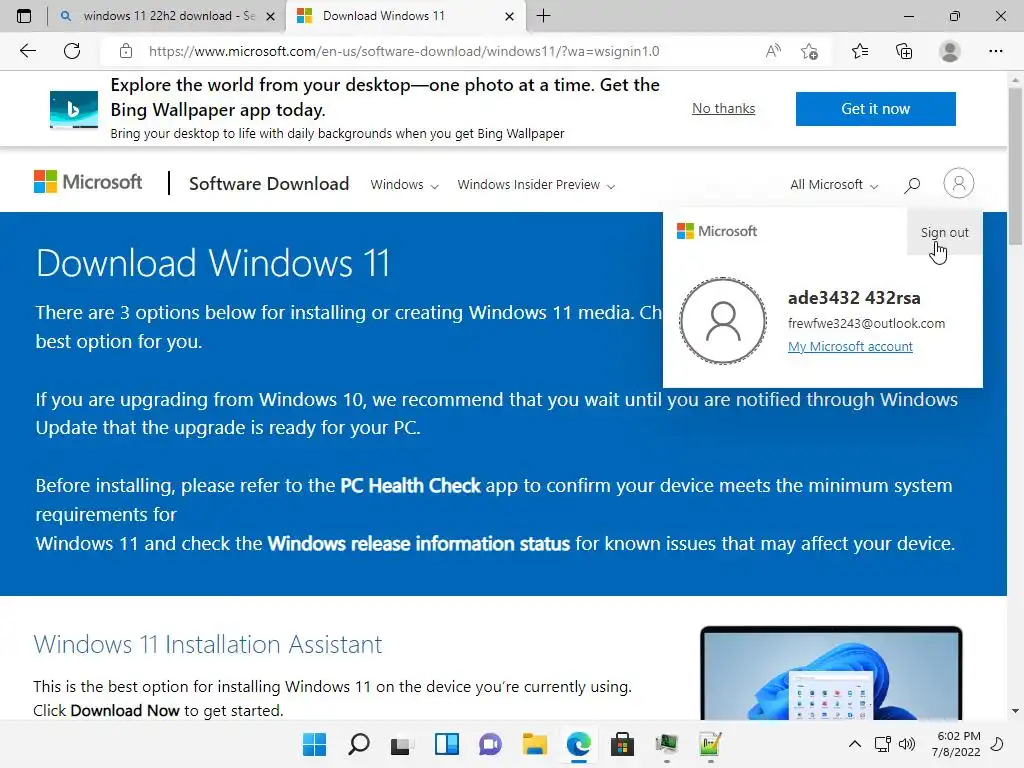Click the site lock icon in address bar
The image size is (1024, 768).
click(126, 51)
